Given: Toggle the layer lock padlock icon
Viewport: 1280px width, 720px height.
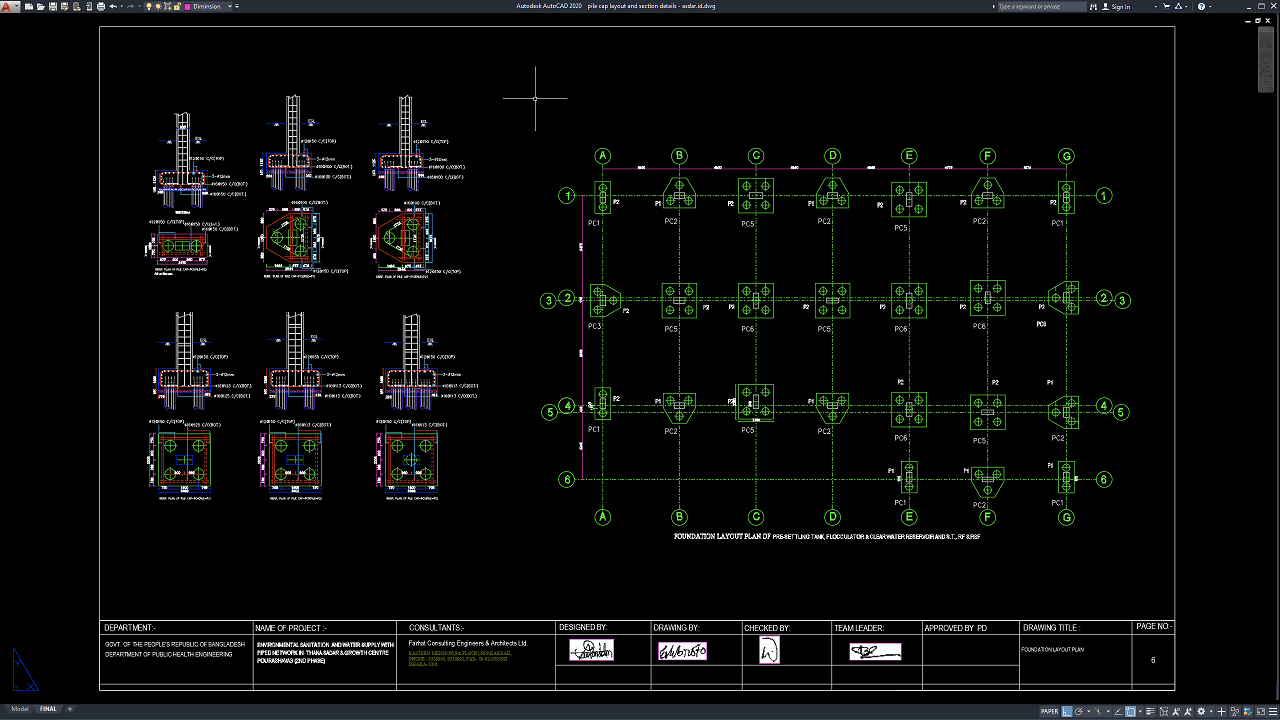Looking at the screenshot, I should click(x=177, y=6).
